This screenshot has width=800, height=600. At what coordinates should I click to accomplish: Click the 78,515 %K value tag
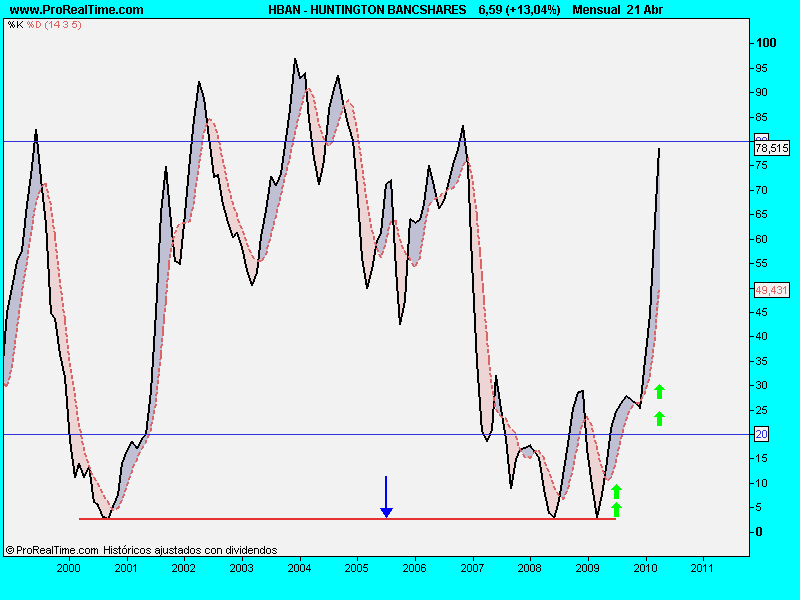click(772, 148)
